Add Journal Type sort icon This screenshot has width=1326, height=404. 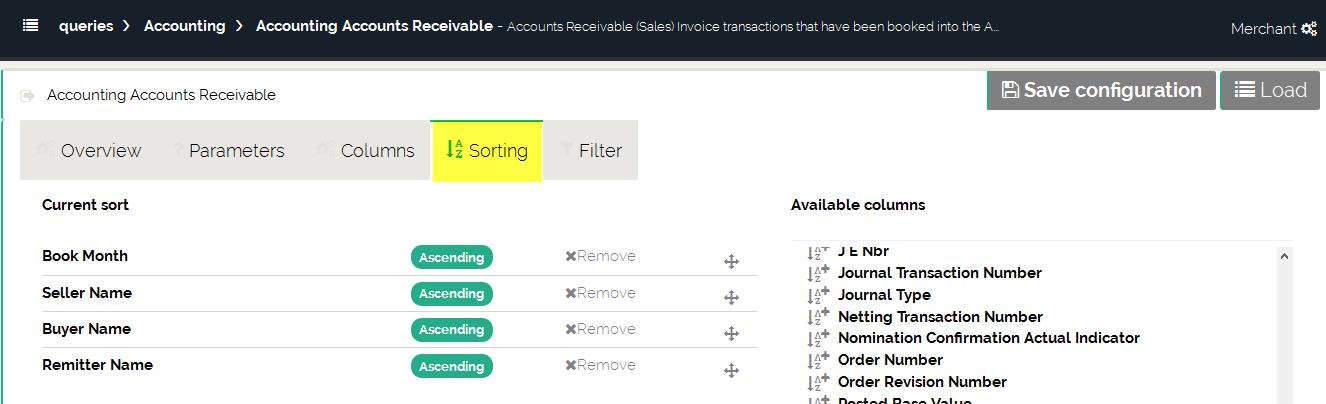point(818,295)
